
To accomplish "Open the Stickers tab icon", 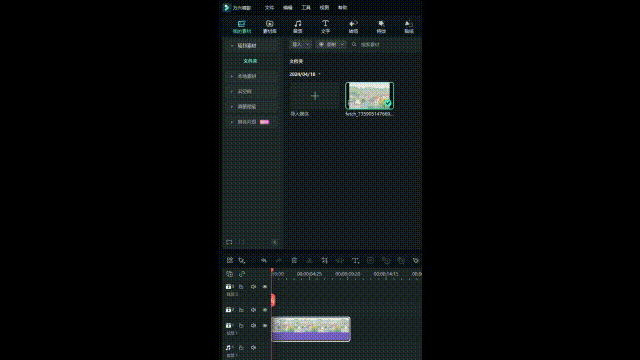I will [x=409, y=27].
